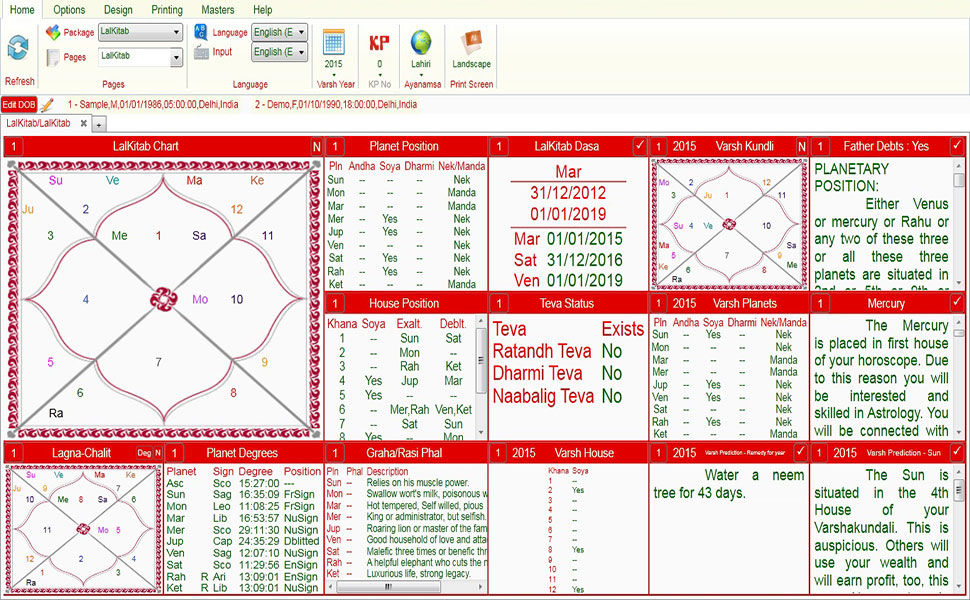Toggle the Mercury panel checkbox
Screen dimensions: 970x600
[957, 303]
